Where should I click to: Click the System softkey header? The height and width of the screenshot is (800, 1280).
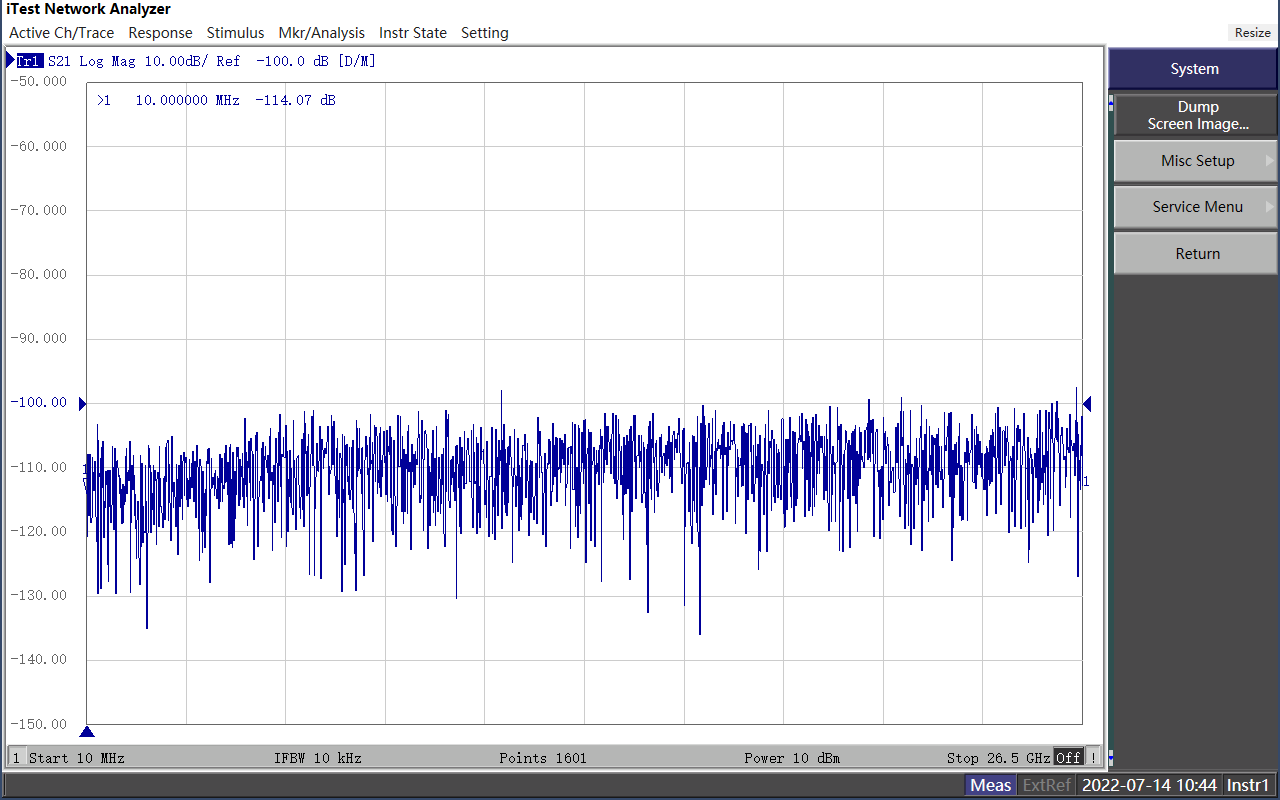(x=1194, y=69)
